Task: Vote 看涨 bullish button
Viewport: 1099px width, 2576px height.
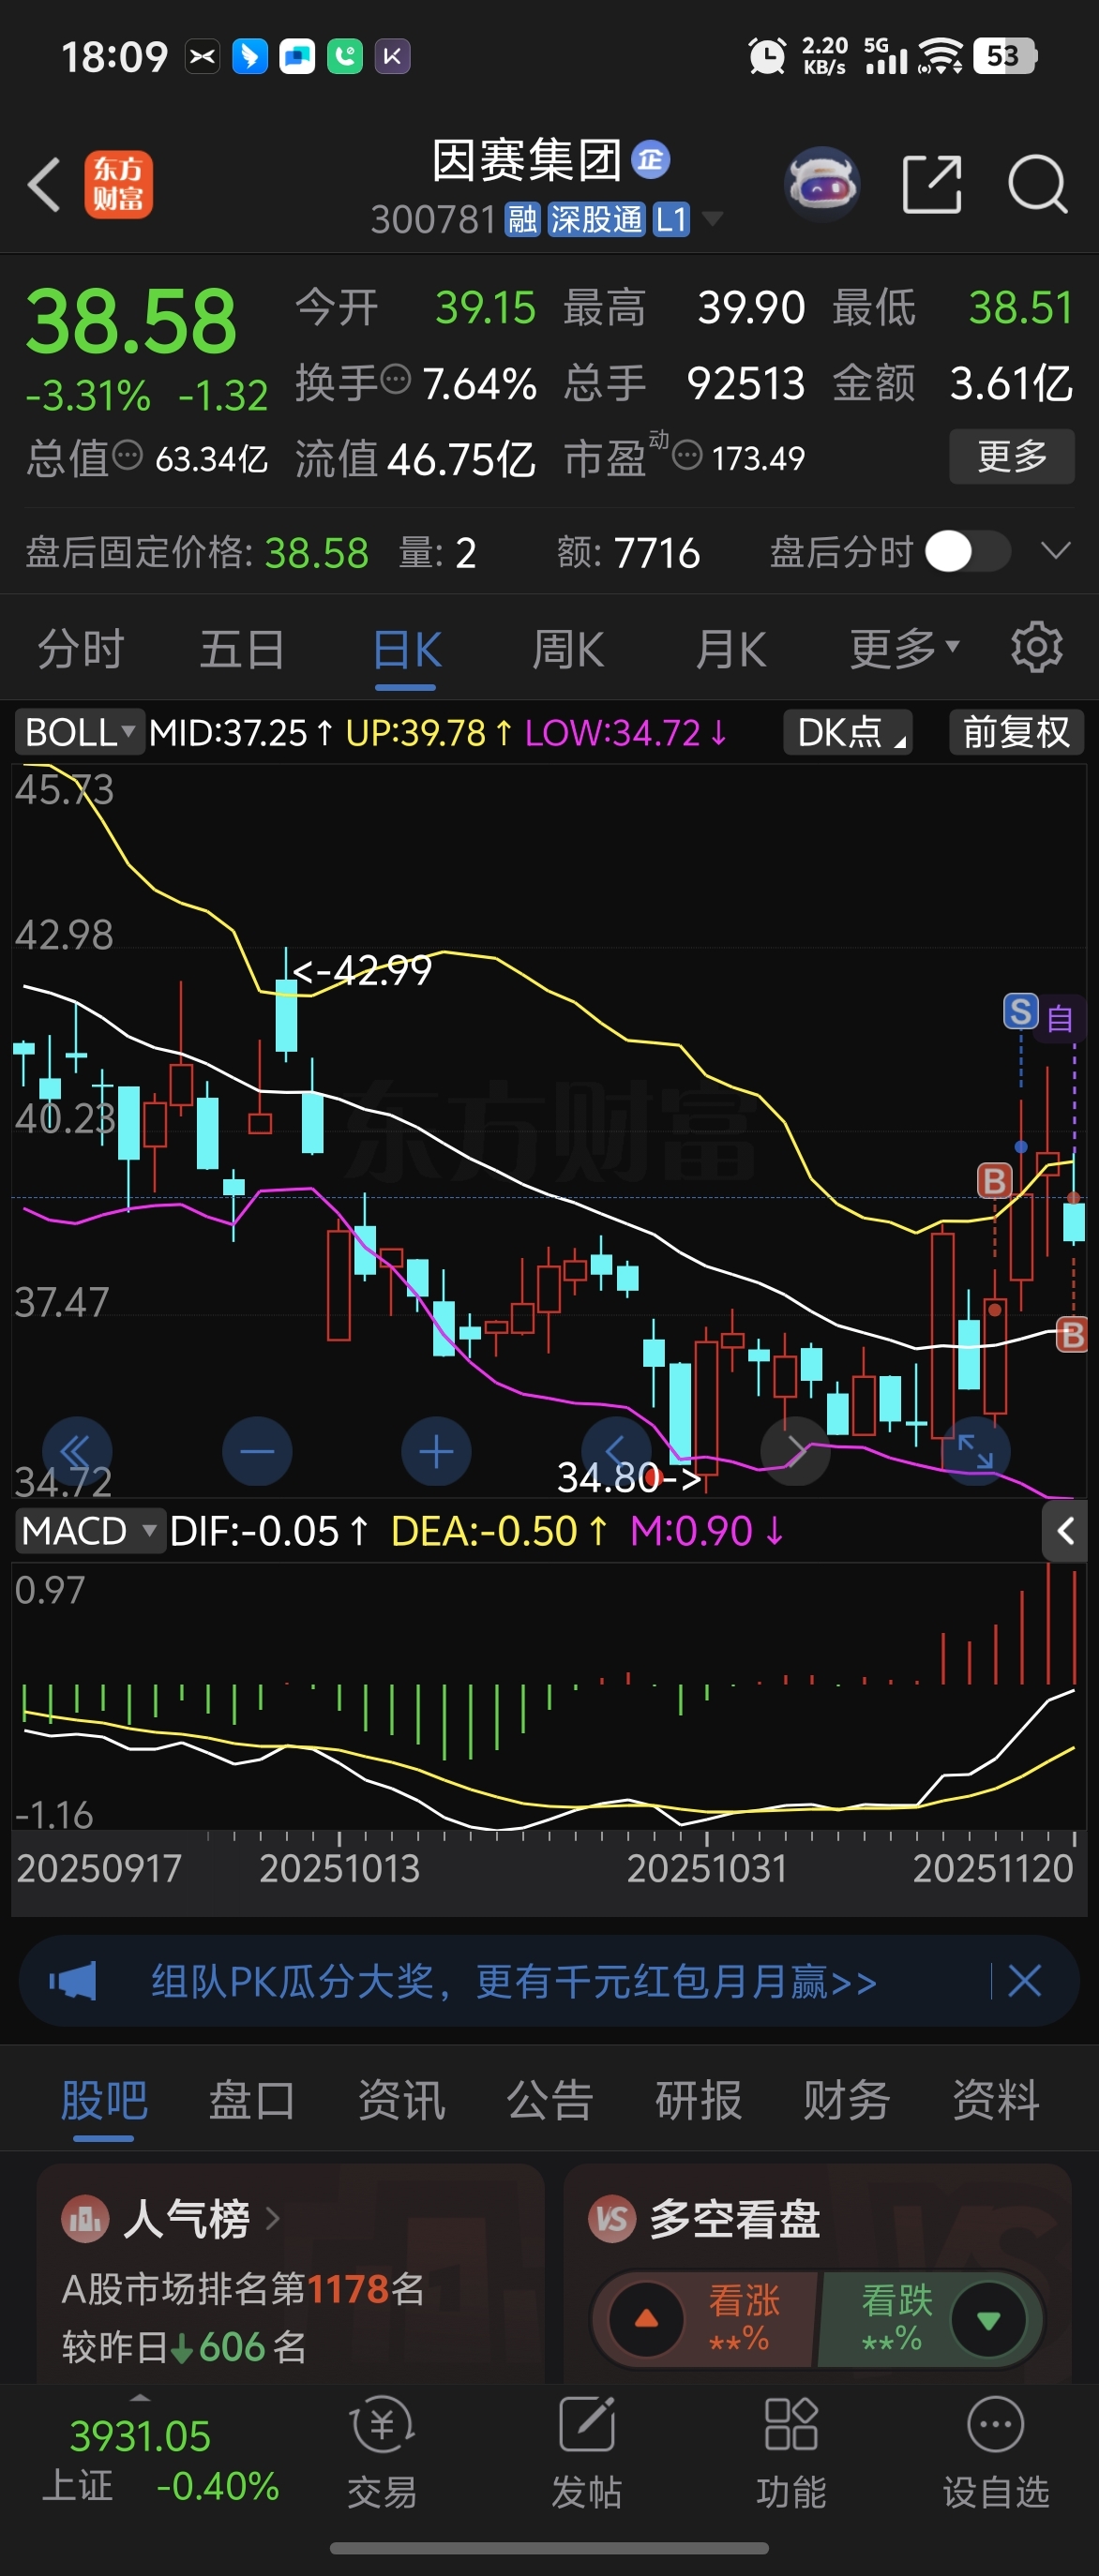Action: tap(706, 2318)
